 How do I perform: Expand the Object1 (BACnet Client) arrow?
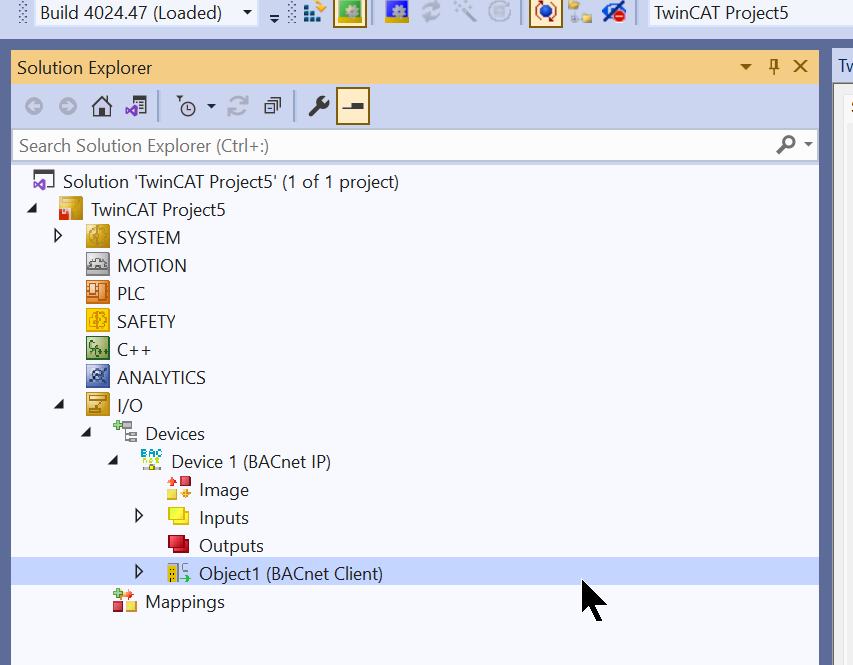139,572
